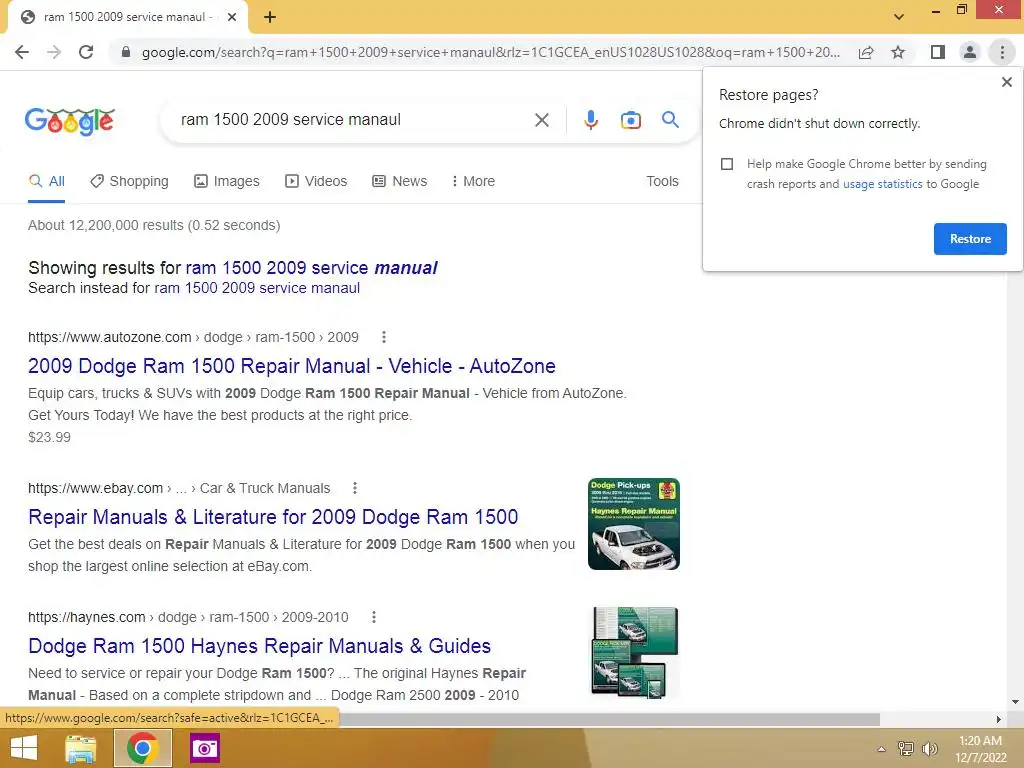Open the Chrome profile avatar
This screenshot has width=1024, height=768.
pos(970,52)
